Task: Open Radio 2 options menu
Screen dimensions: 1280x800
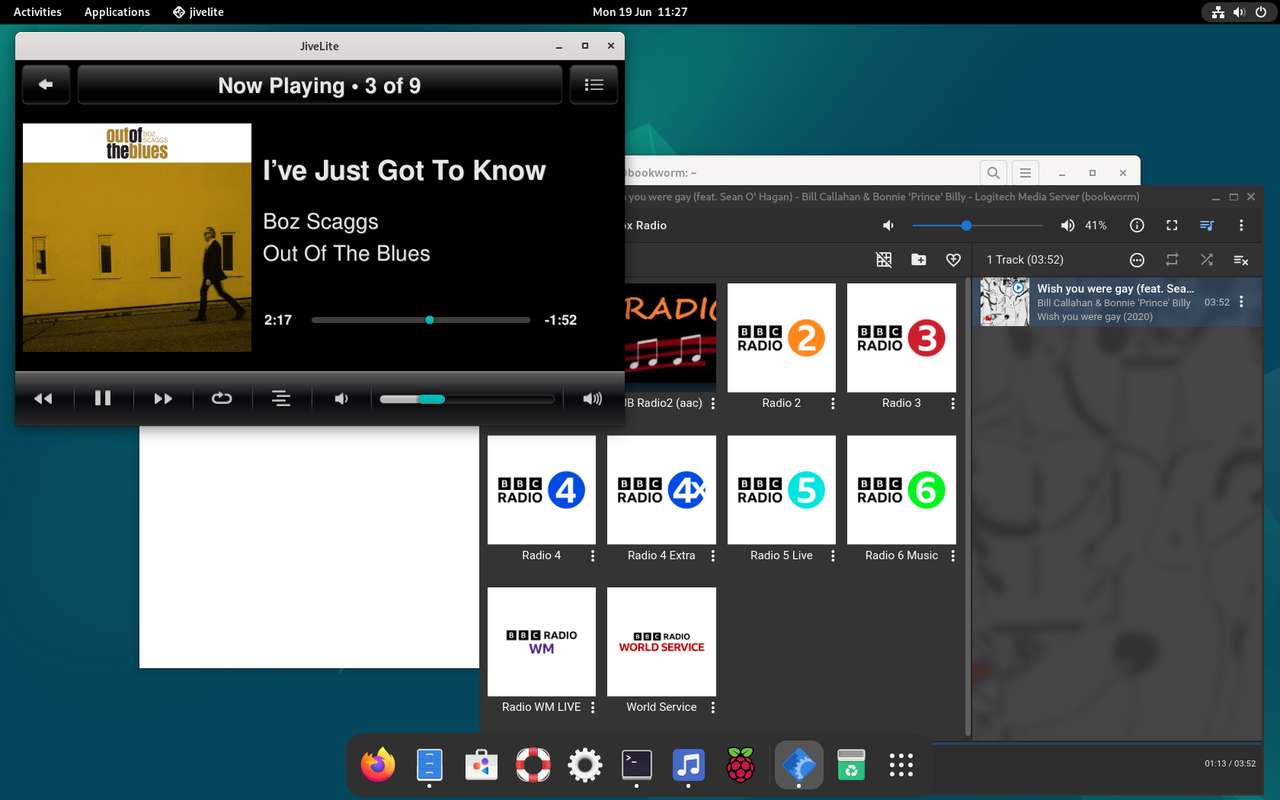Action: [833, 404]
